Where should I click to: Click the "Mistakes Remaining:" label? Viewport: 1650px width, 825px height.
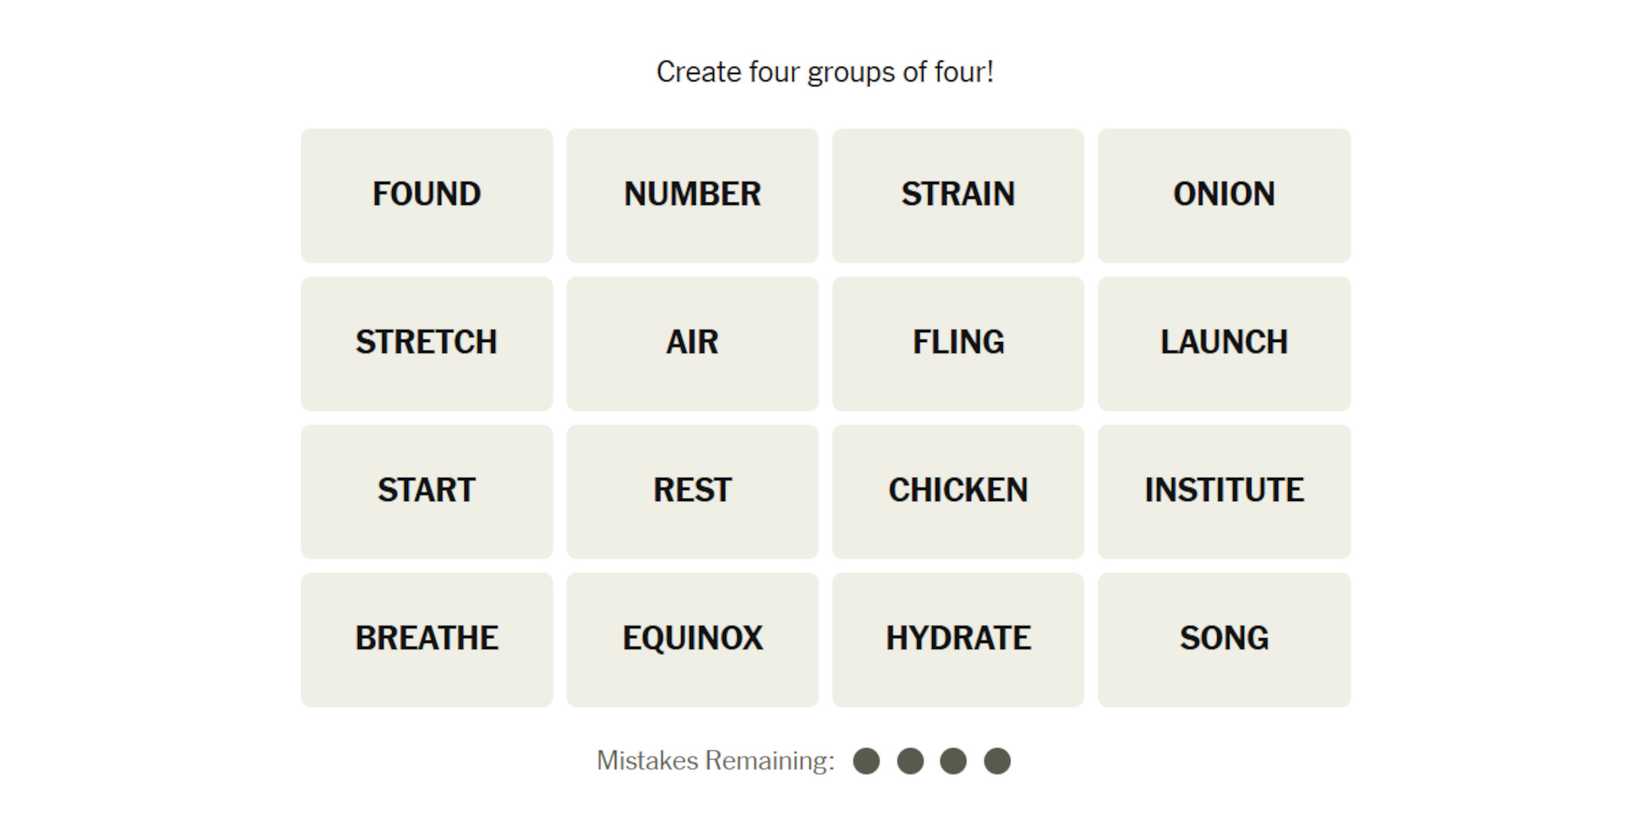click(715, 761)
